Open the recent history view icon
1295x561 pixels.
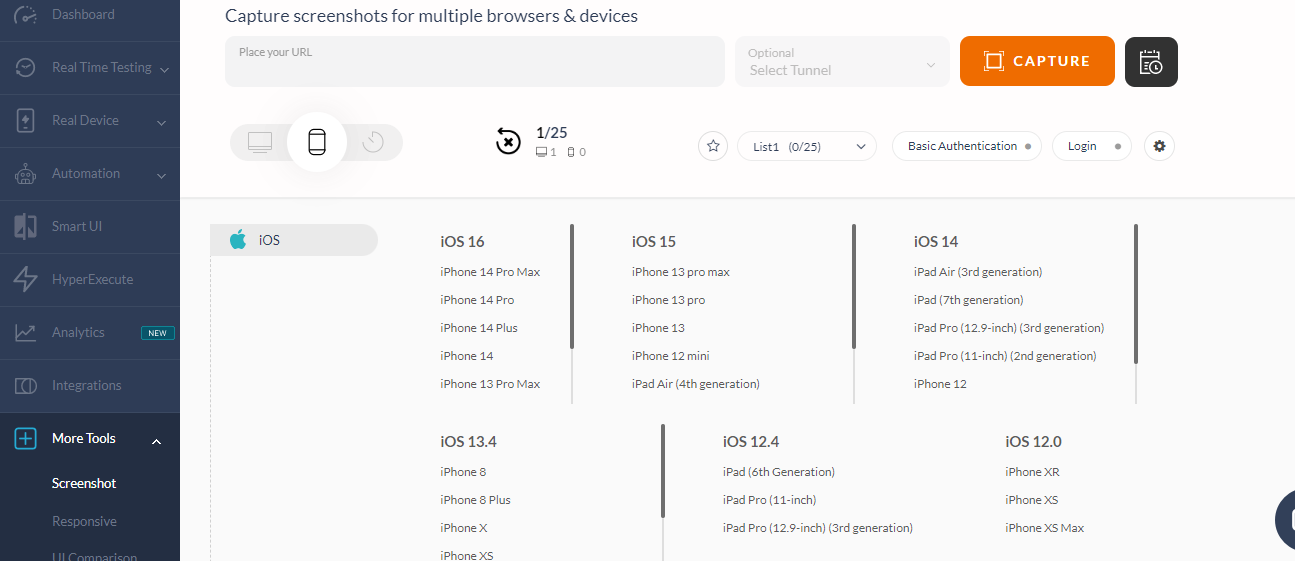pyautogui.click(x=373, y=142)
